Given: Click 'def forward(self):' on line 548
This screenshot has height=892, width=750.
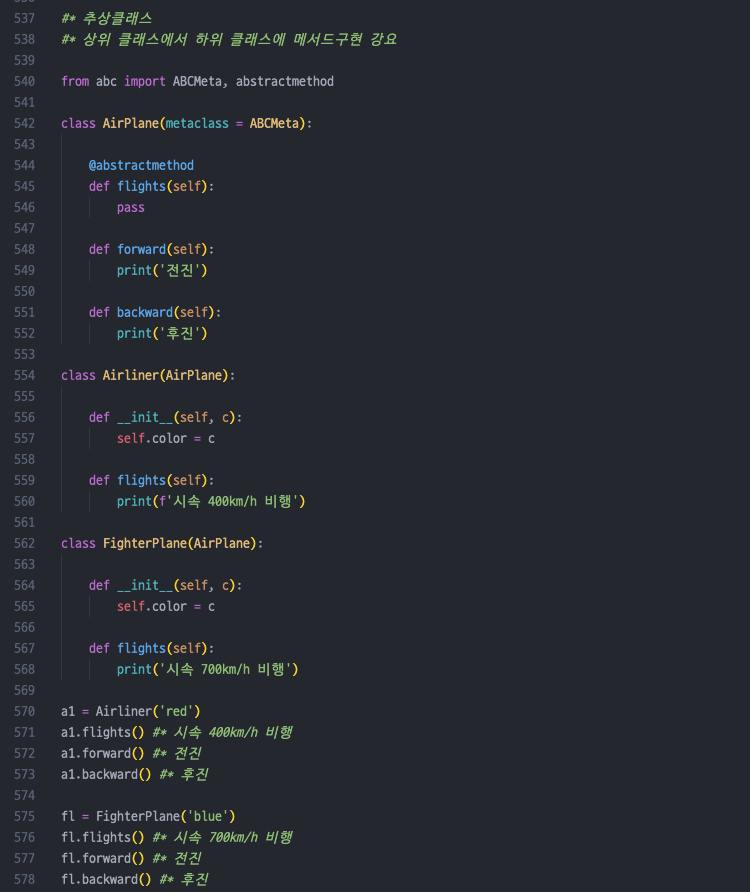Looking at the screenshot, I should click(x=151, y=250).
